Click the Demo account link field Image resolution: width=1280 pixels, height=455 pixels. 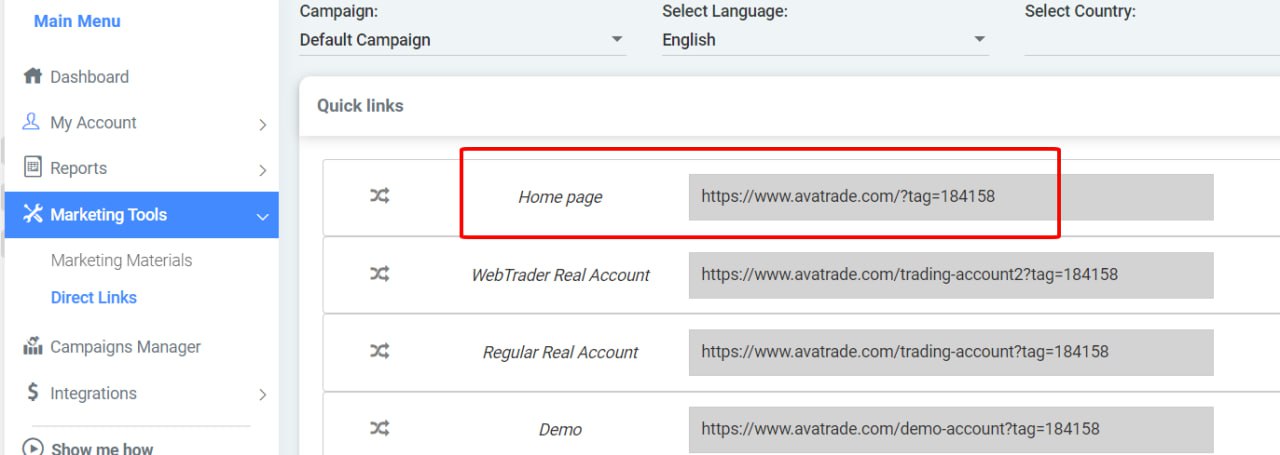[x=950, y=429]
